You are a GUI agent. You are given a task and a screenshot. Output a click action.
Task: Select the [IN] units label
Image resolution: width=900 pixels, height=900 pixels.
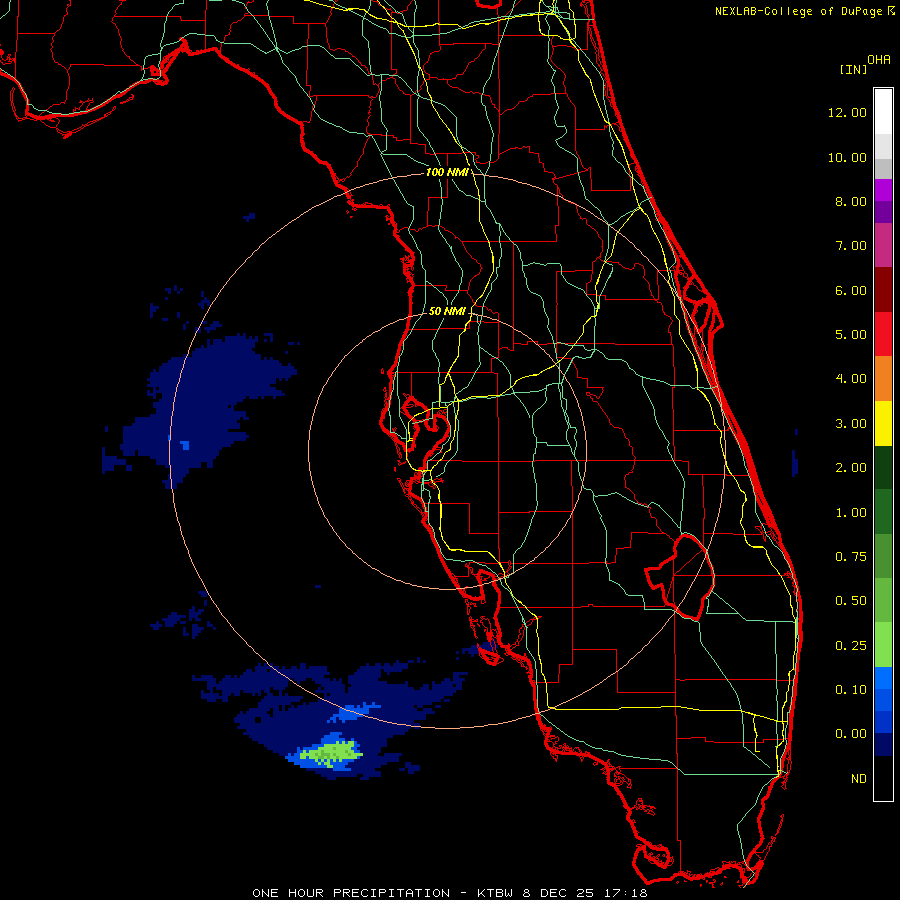853,69
